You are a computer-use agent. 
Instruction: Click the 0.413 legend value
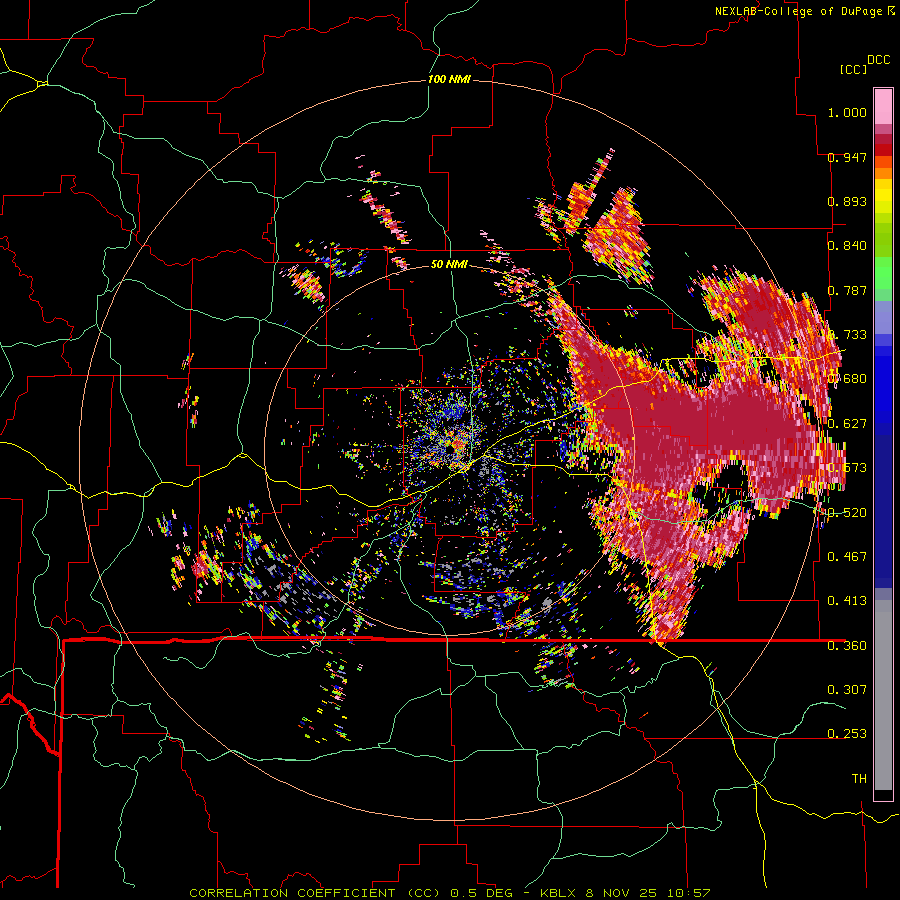847,601
